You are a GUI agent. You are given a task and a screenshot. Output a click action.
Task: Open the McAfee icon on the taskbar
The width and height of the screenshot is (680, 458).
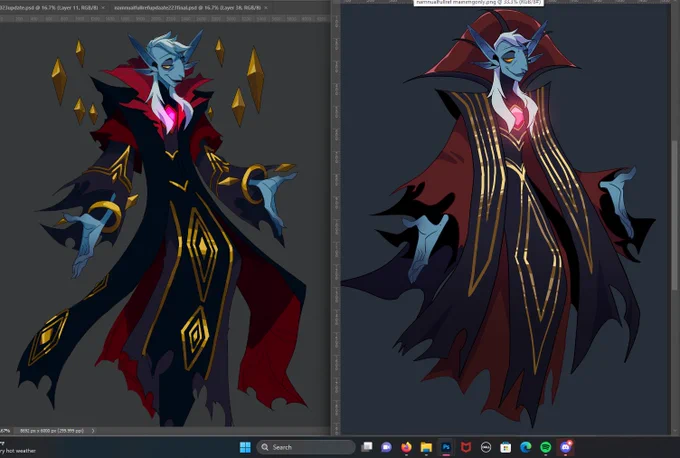point(466,447)
